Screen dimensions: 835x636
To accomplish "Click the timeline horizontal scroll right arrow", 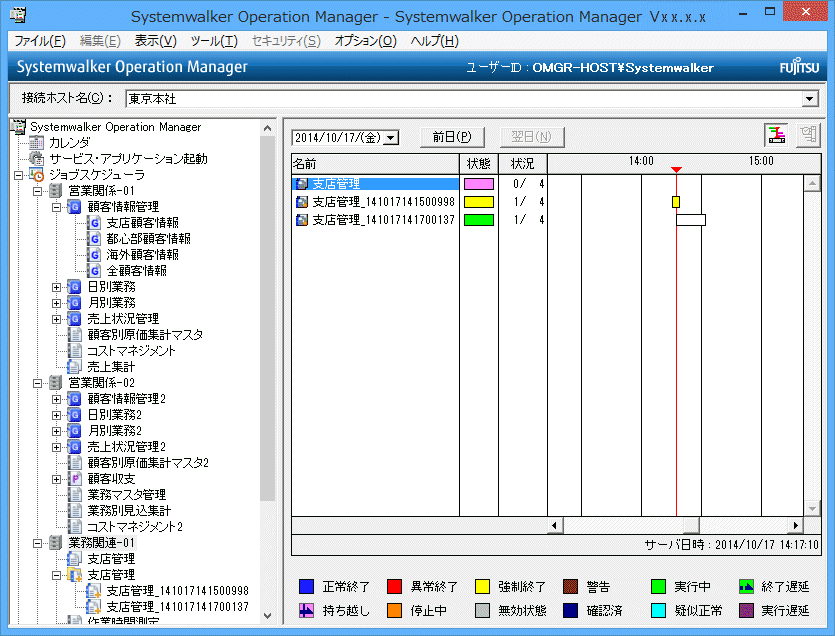I will coord(796,525).
